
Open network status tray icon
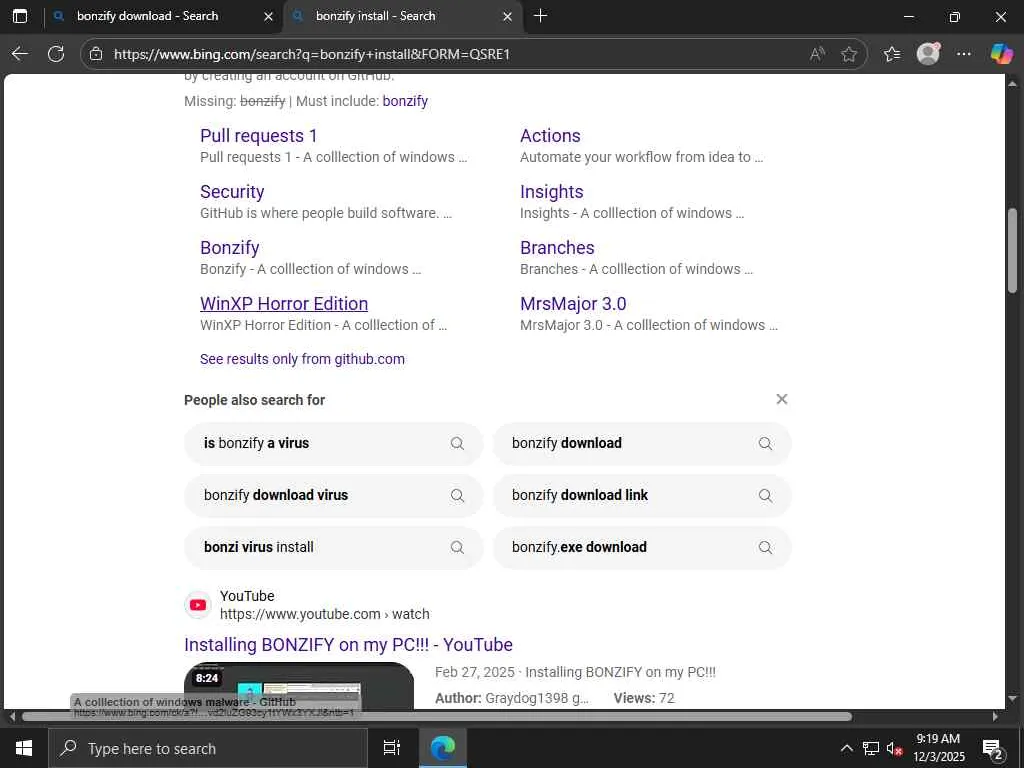(x=871, y=748)
